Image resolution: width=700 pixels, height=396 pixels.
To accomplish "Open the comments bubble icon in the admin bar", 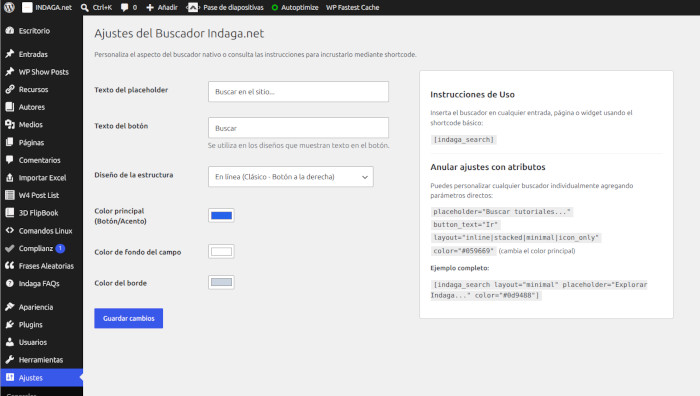I will click(125, 8).
